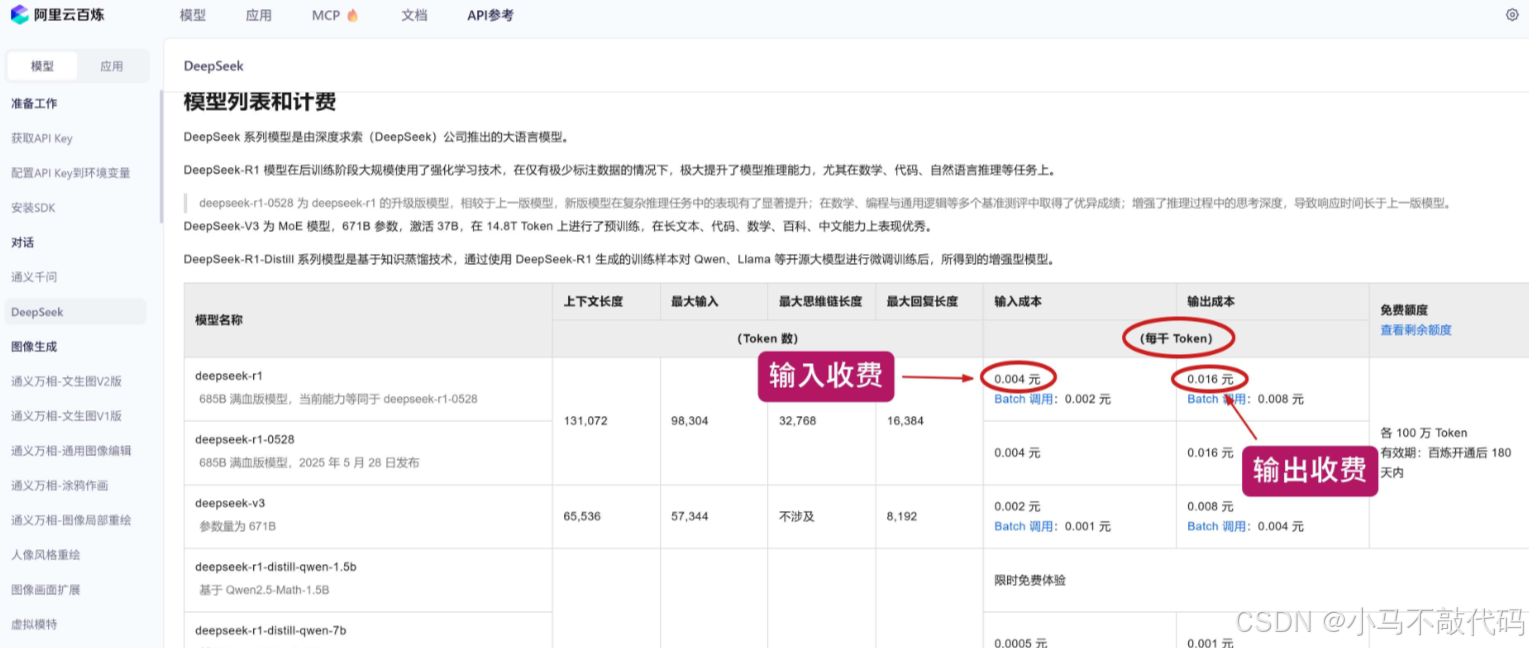The width and height of the screenshot is (1529, 648).
Task: Click the 0.004 元 input cost of deepseek-r1-0528
Action: click(x=1017, y=453)
